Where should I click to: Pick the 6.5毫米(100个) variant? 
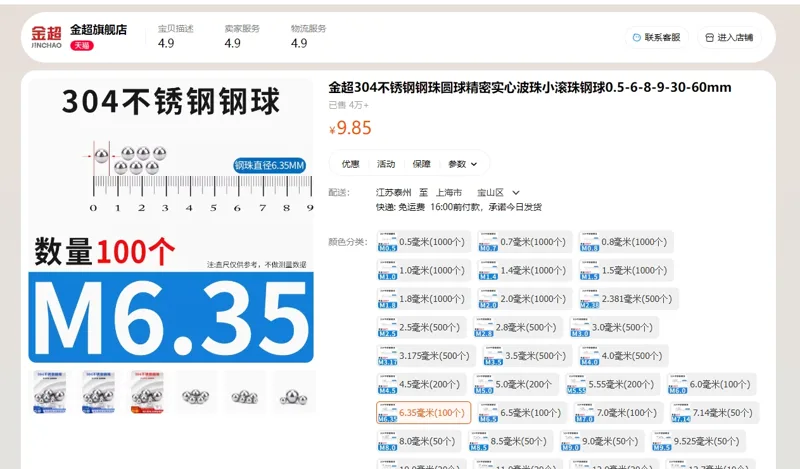tap(522, 413)
